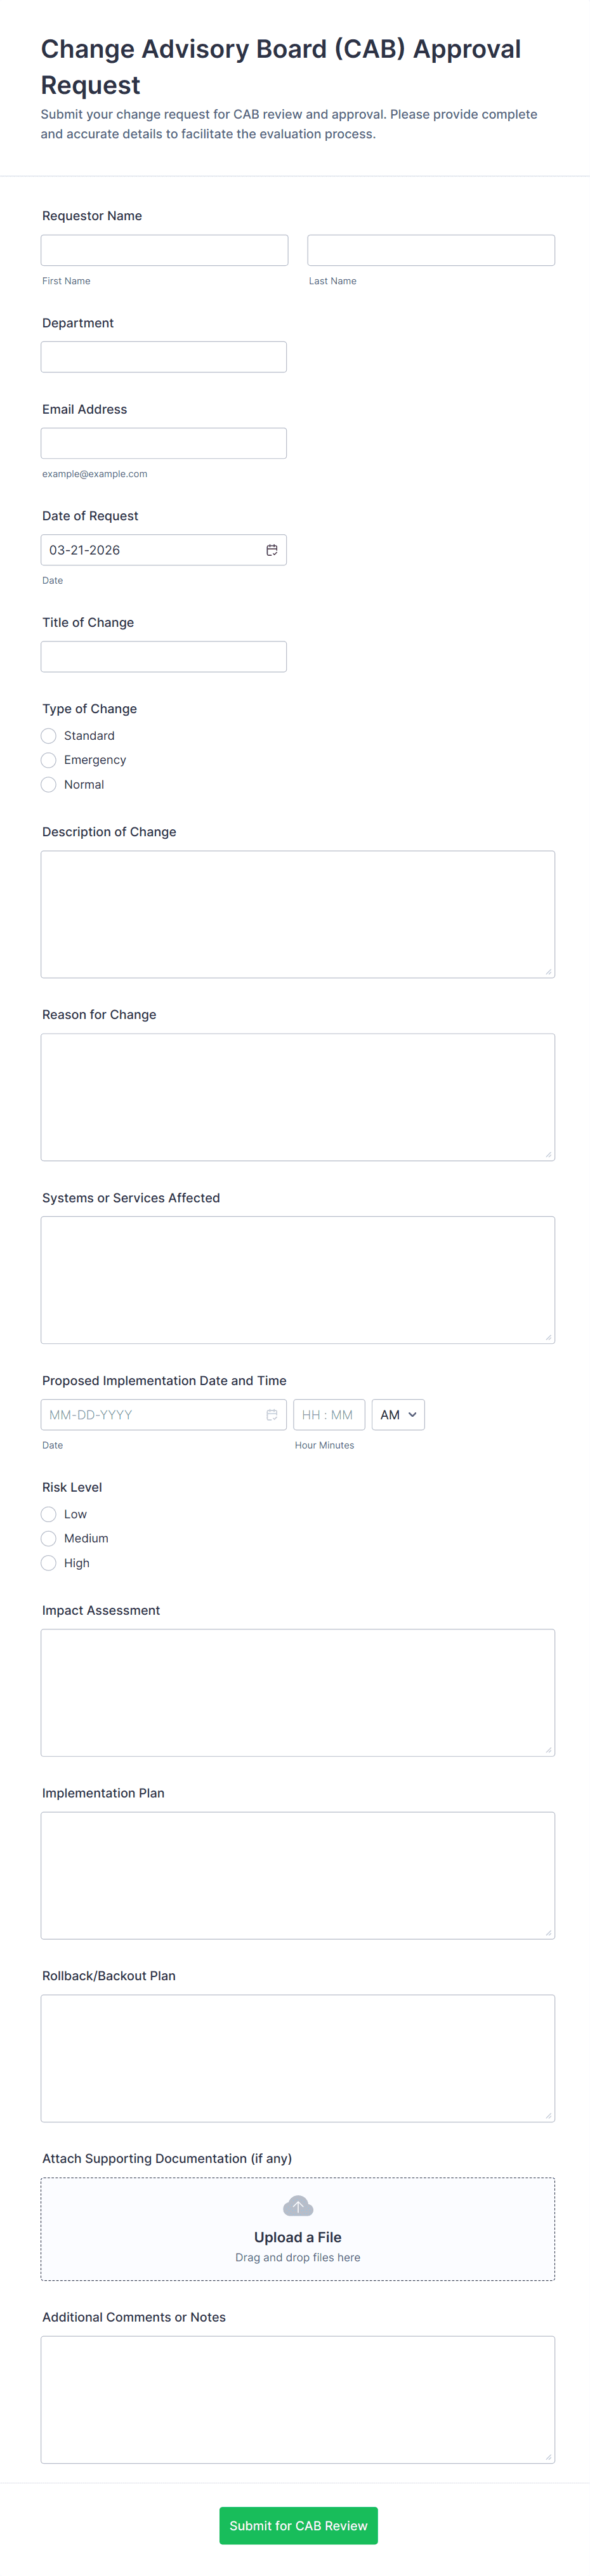The width and height of the screenshot is (590, 2576).
Task: Open the AM/PM dropdown
Action: point(398,1415)
